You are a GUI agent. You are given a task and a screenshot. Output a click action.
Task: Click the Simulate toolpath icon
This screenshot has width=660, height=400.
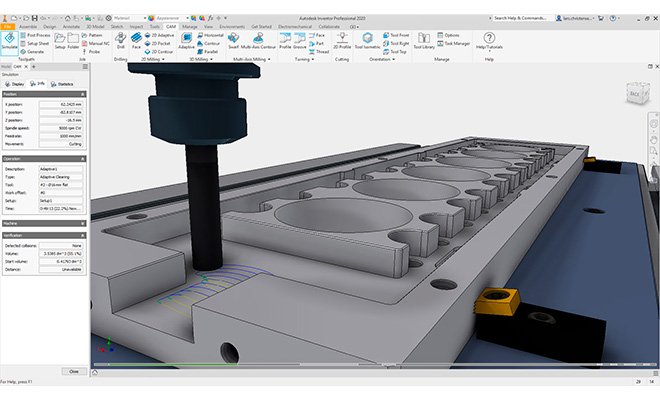(9, 39)
